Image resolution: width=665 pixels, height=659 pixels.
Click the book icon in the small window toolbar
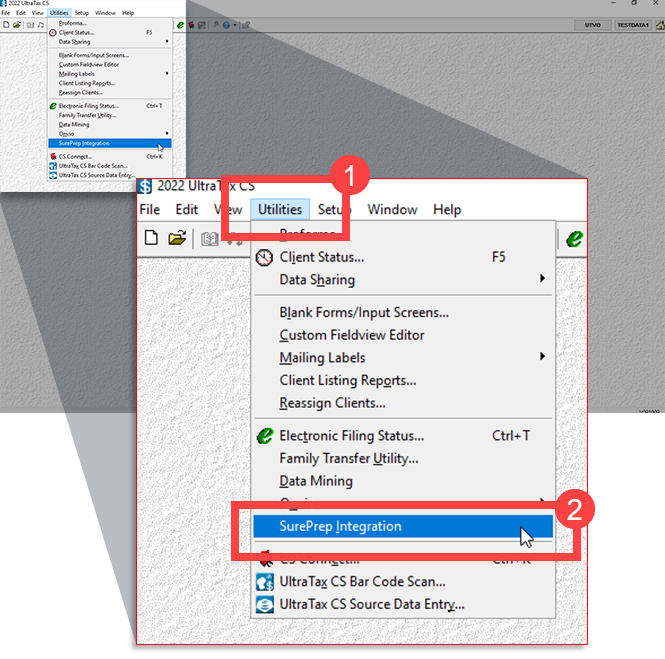tap(31, 25)
